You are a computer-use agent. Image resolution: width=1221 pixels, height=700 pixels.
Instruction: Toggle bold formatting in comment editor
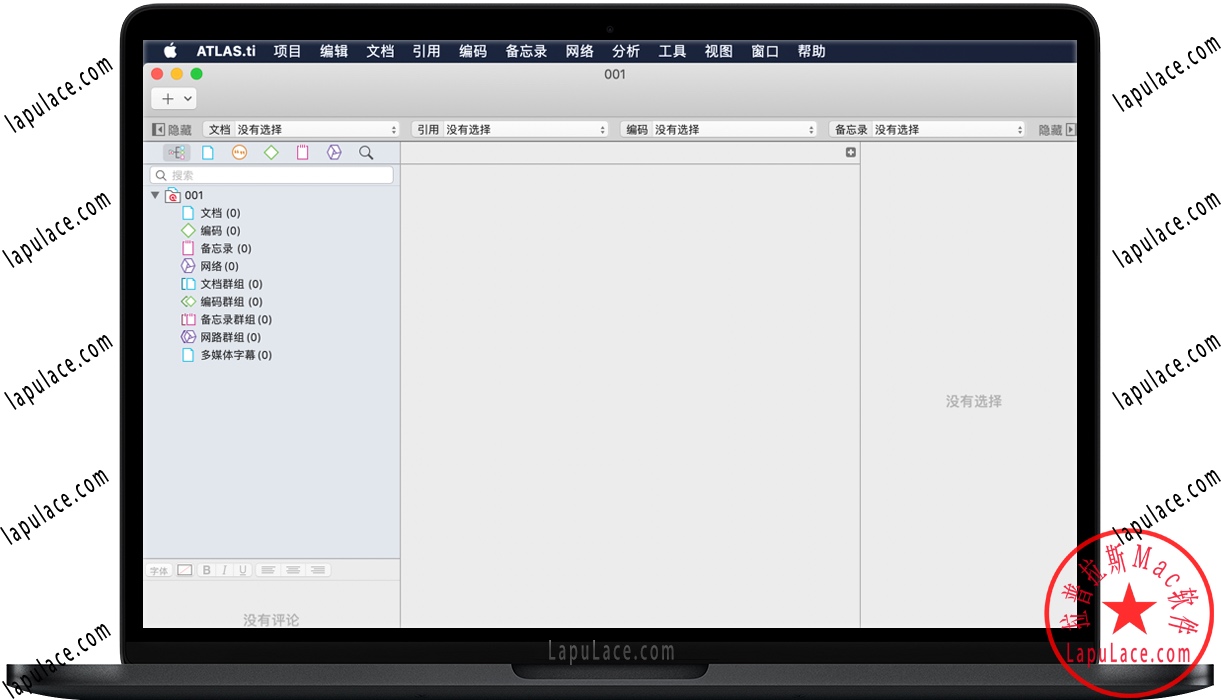pyautogui.click(x=207, y=570)
